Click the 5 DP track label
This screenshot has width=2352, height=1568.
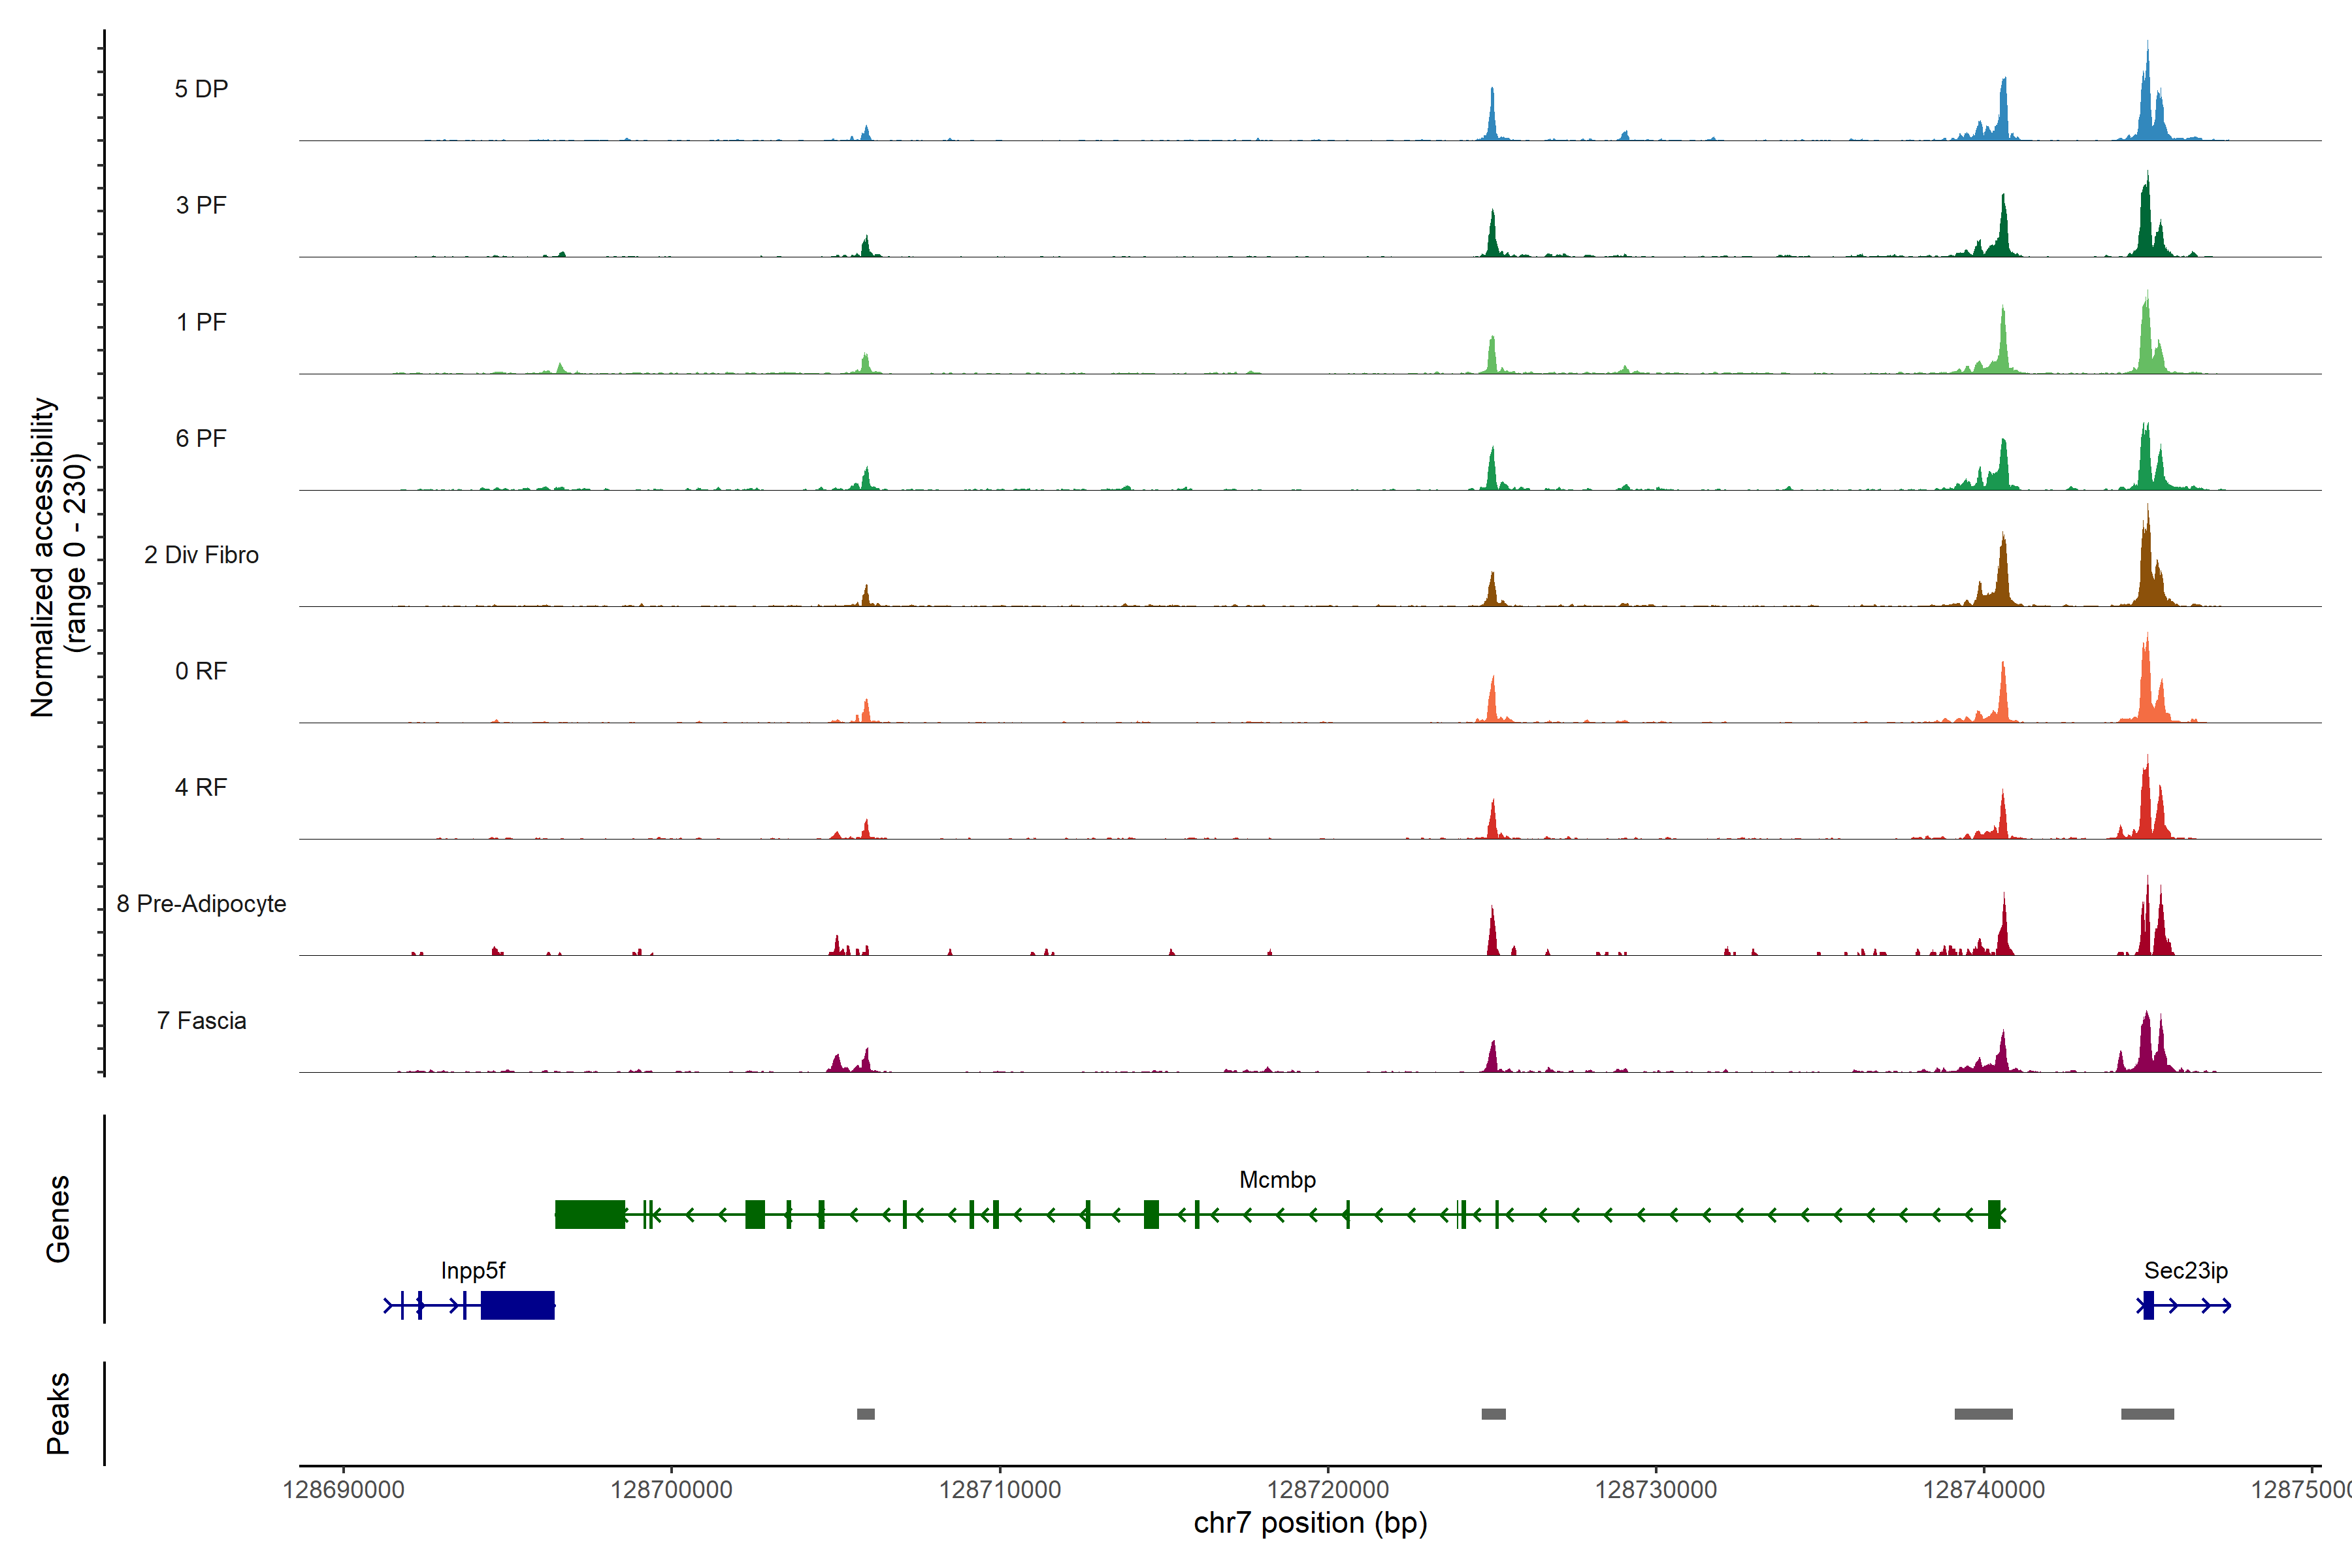pyautogui.click(x=201, y=89)
